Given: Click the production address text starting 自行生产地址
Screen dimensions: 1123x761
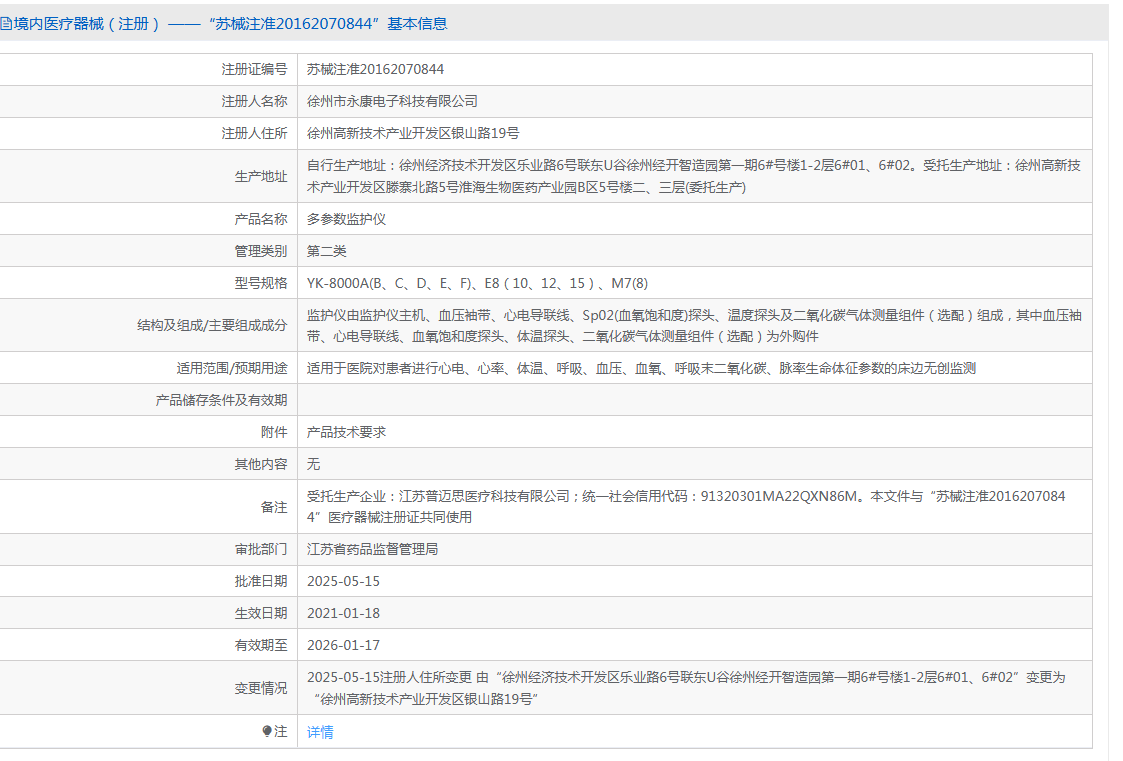Looking at the screenshot, I should [x=693, y=176].
